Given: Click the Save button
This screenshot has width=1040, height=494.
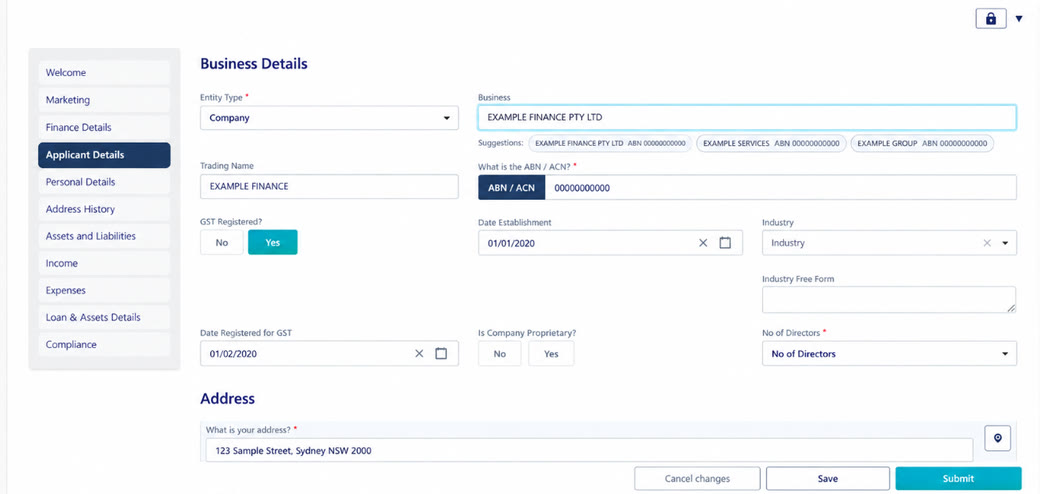Looking at the screenshot, I should (828, 479).
